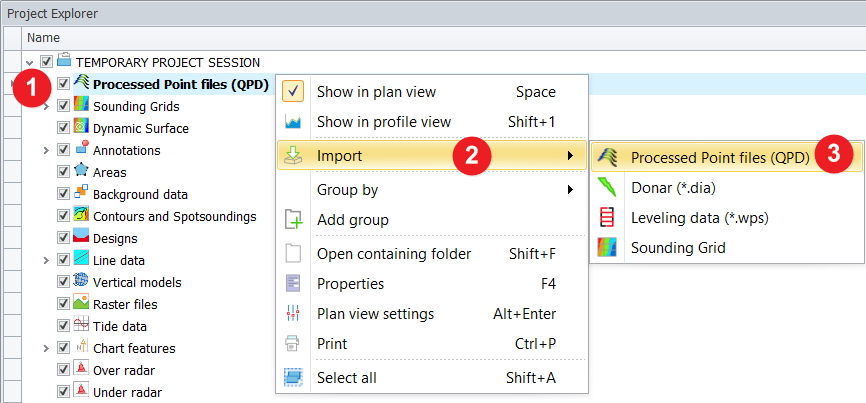Expand the Annotations tree node
The width and height of the screenshot is (866, 403).
[x=46, y=150]
